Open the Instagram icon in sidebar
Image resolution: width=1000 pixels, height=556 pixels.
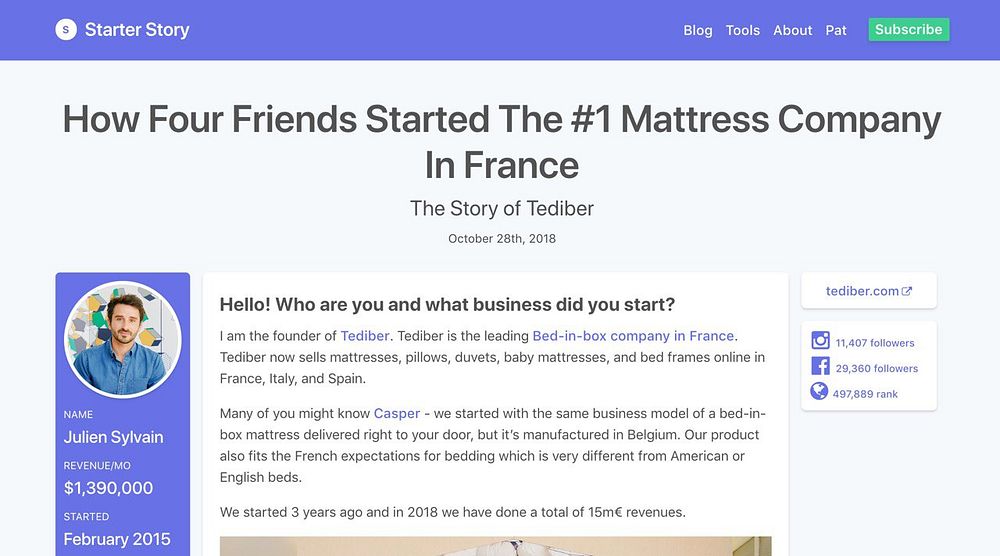[820, 341]
